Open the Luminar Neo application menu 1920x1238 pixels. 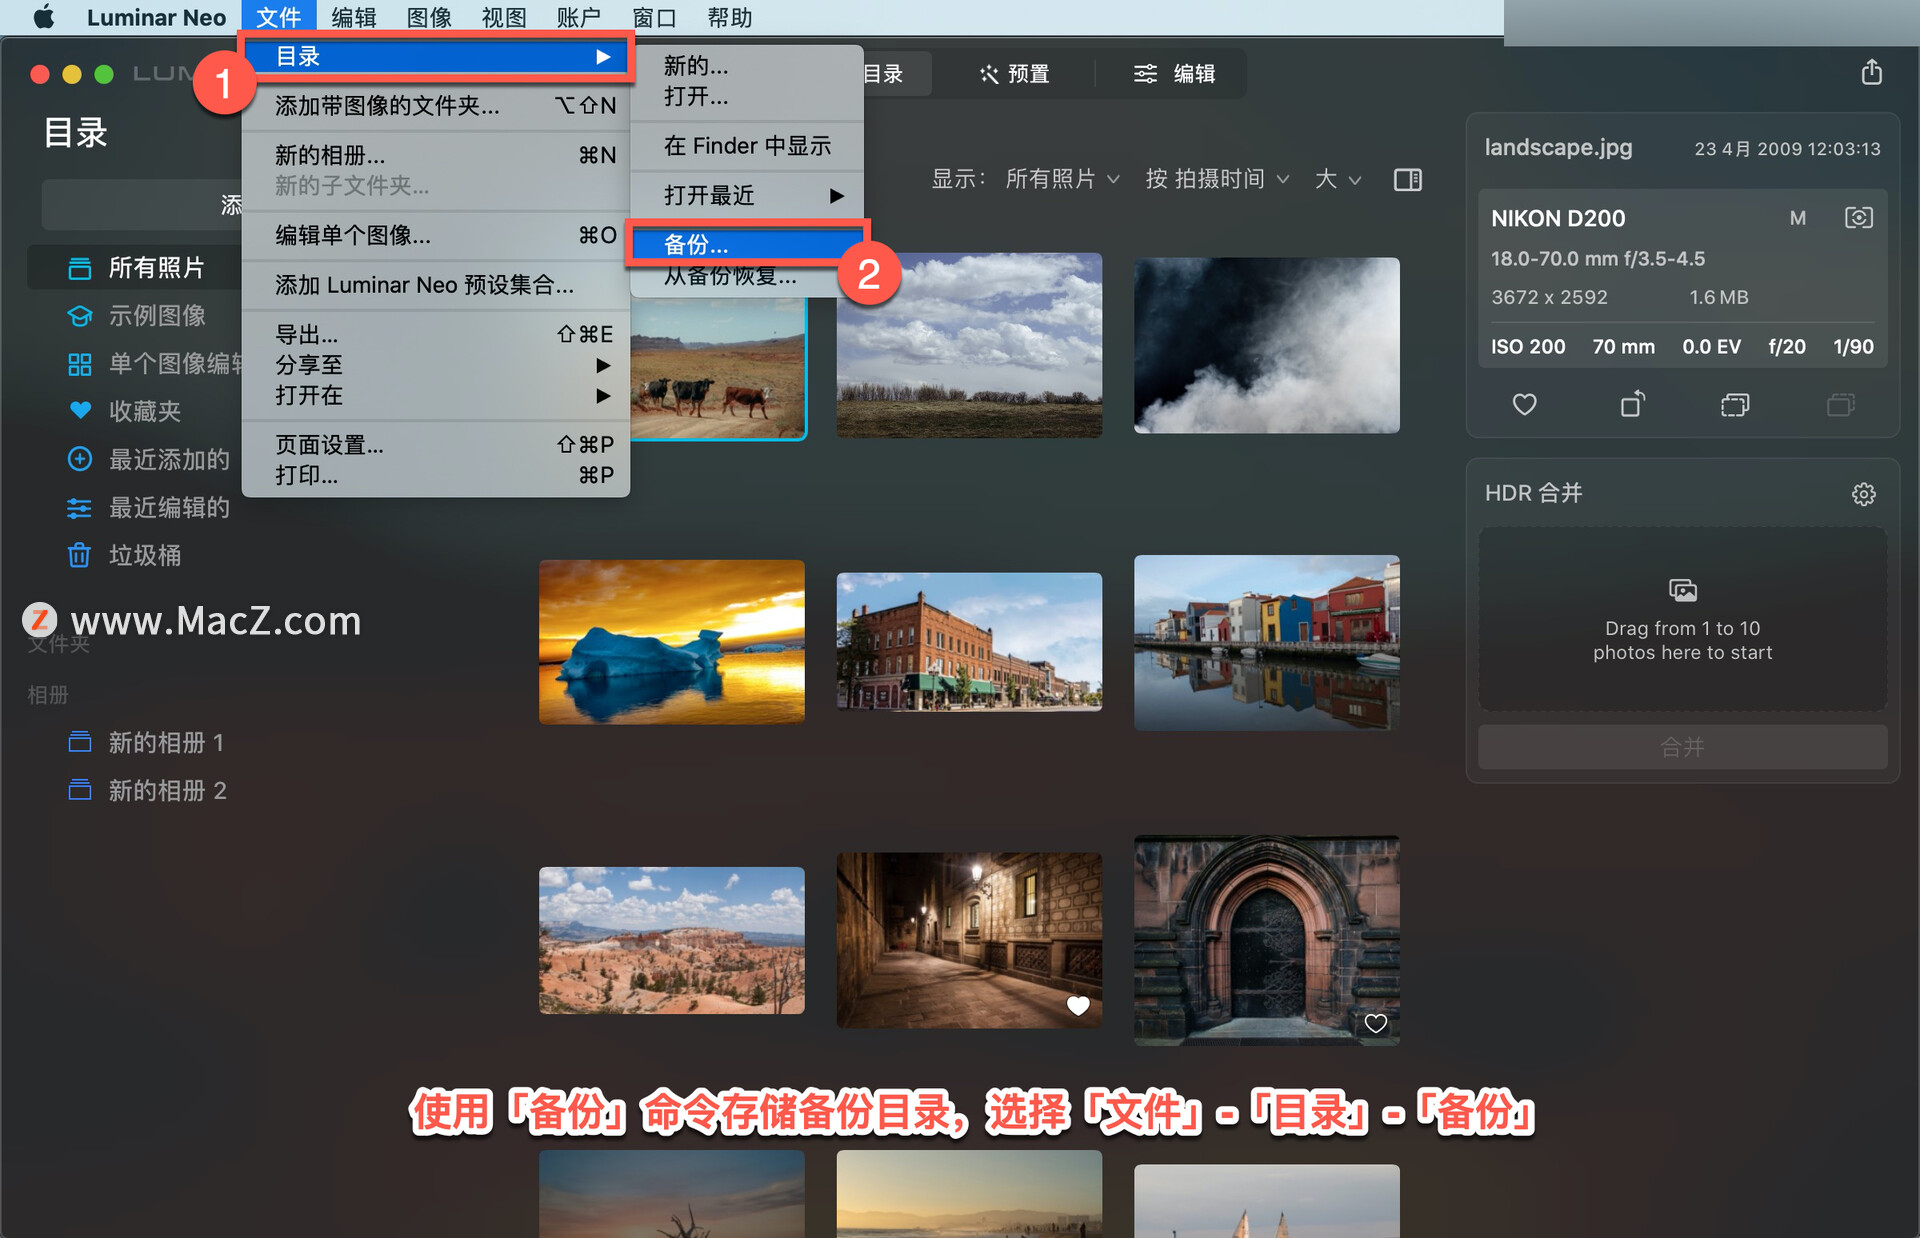156,17
